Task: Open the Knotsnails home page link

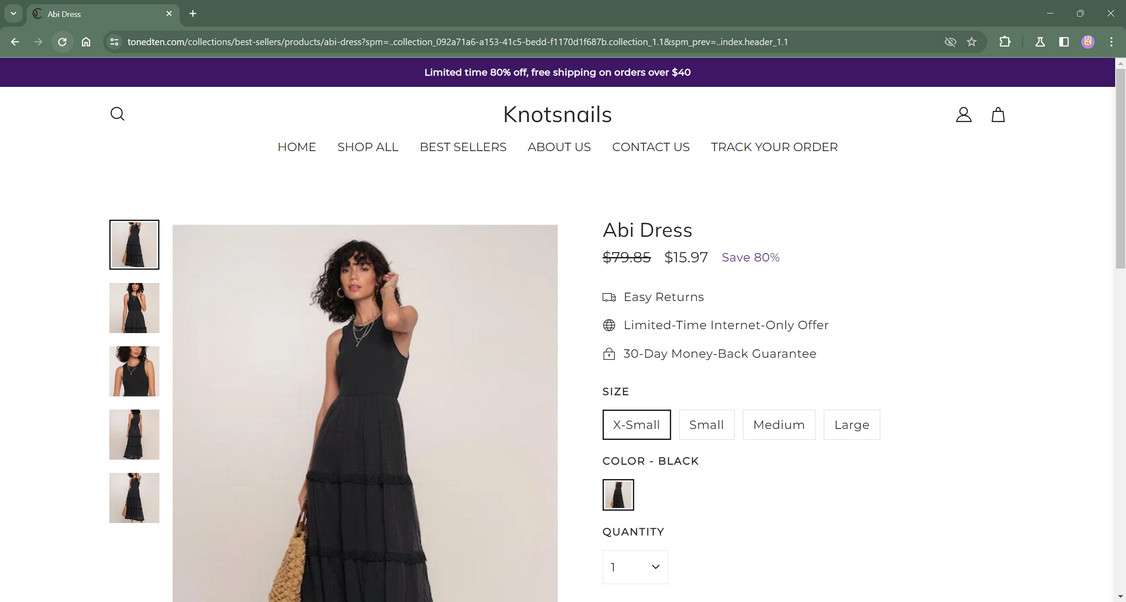Action: coord(556,114)
